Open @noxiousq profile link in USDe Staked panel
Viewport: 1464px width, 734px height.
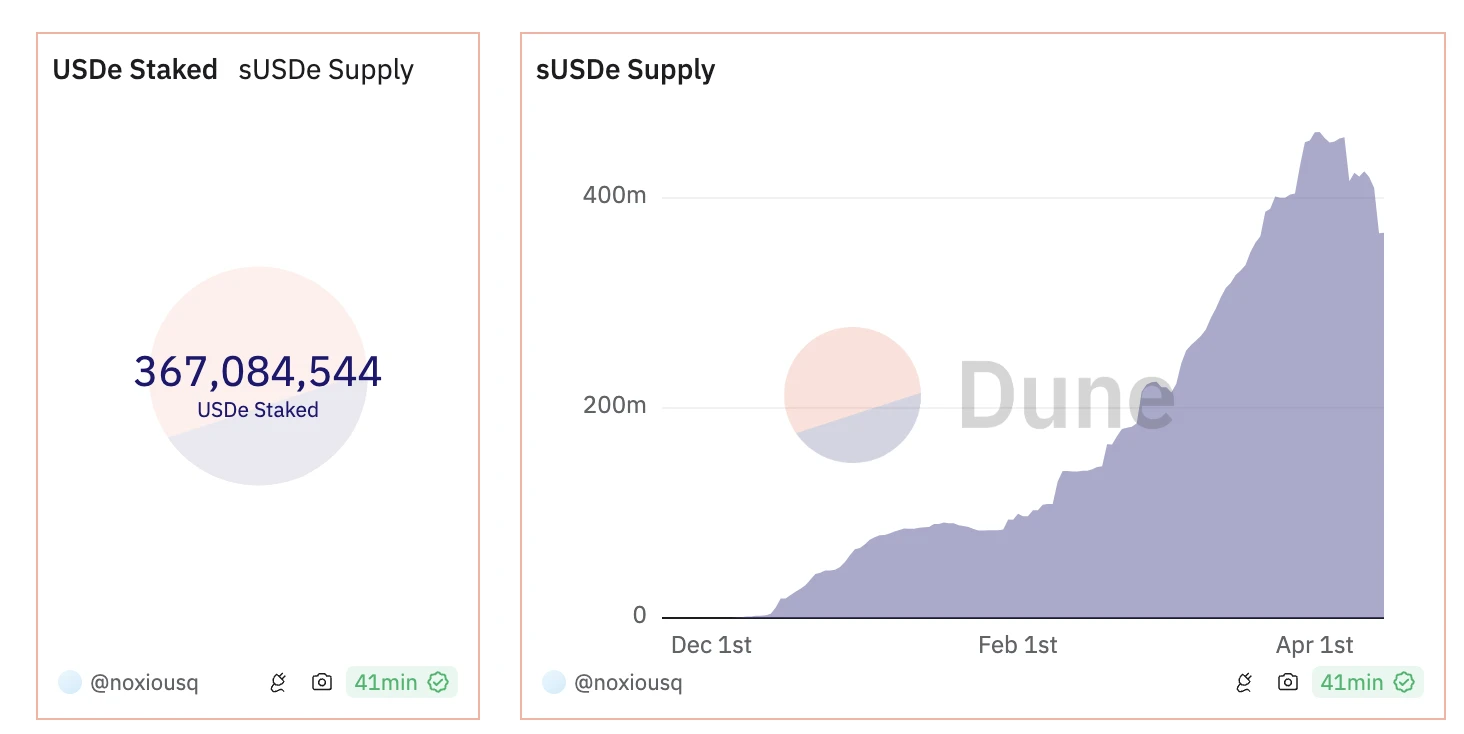click(x=144, y=683)
